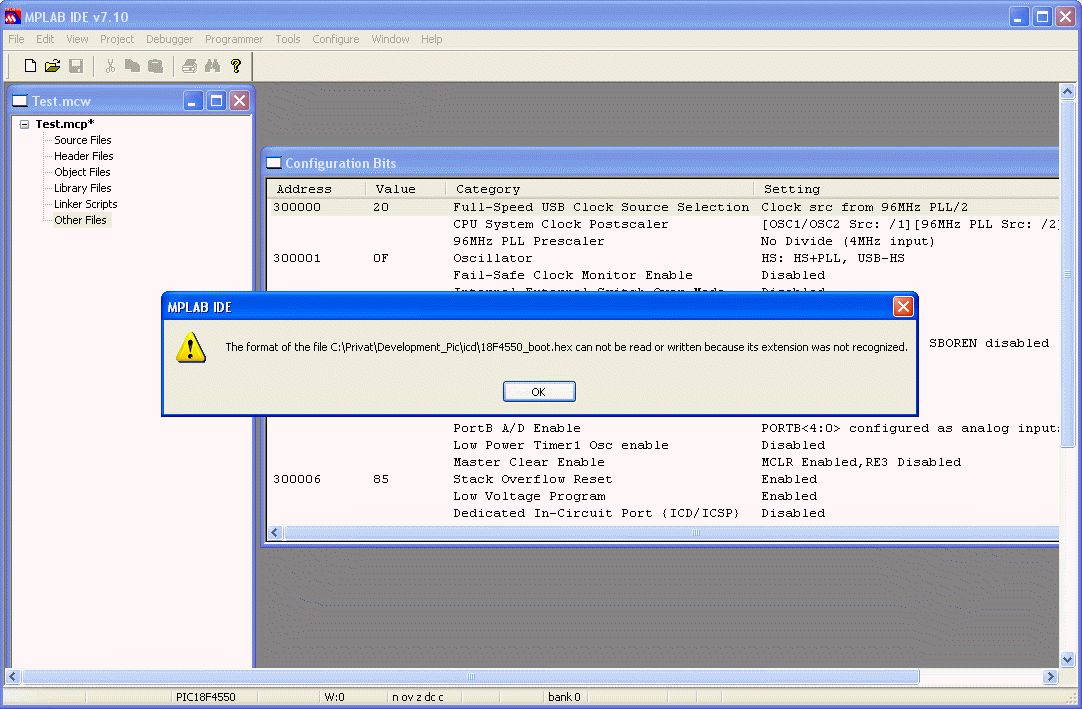
Task: Select Source Files folder in project tree
Action: tap(82, 140)
